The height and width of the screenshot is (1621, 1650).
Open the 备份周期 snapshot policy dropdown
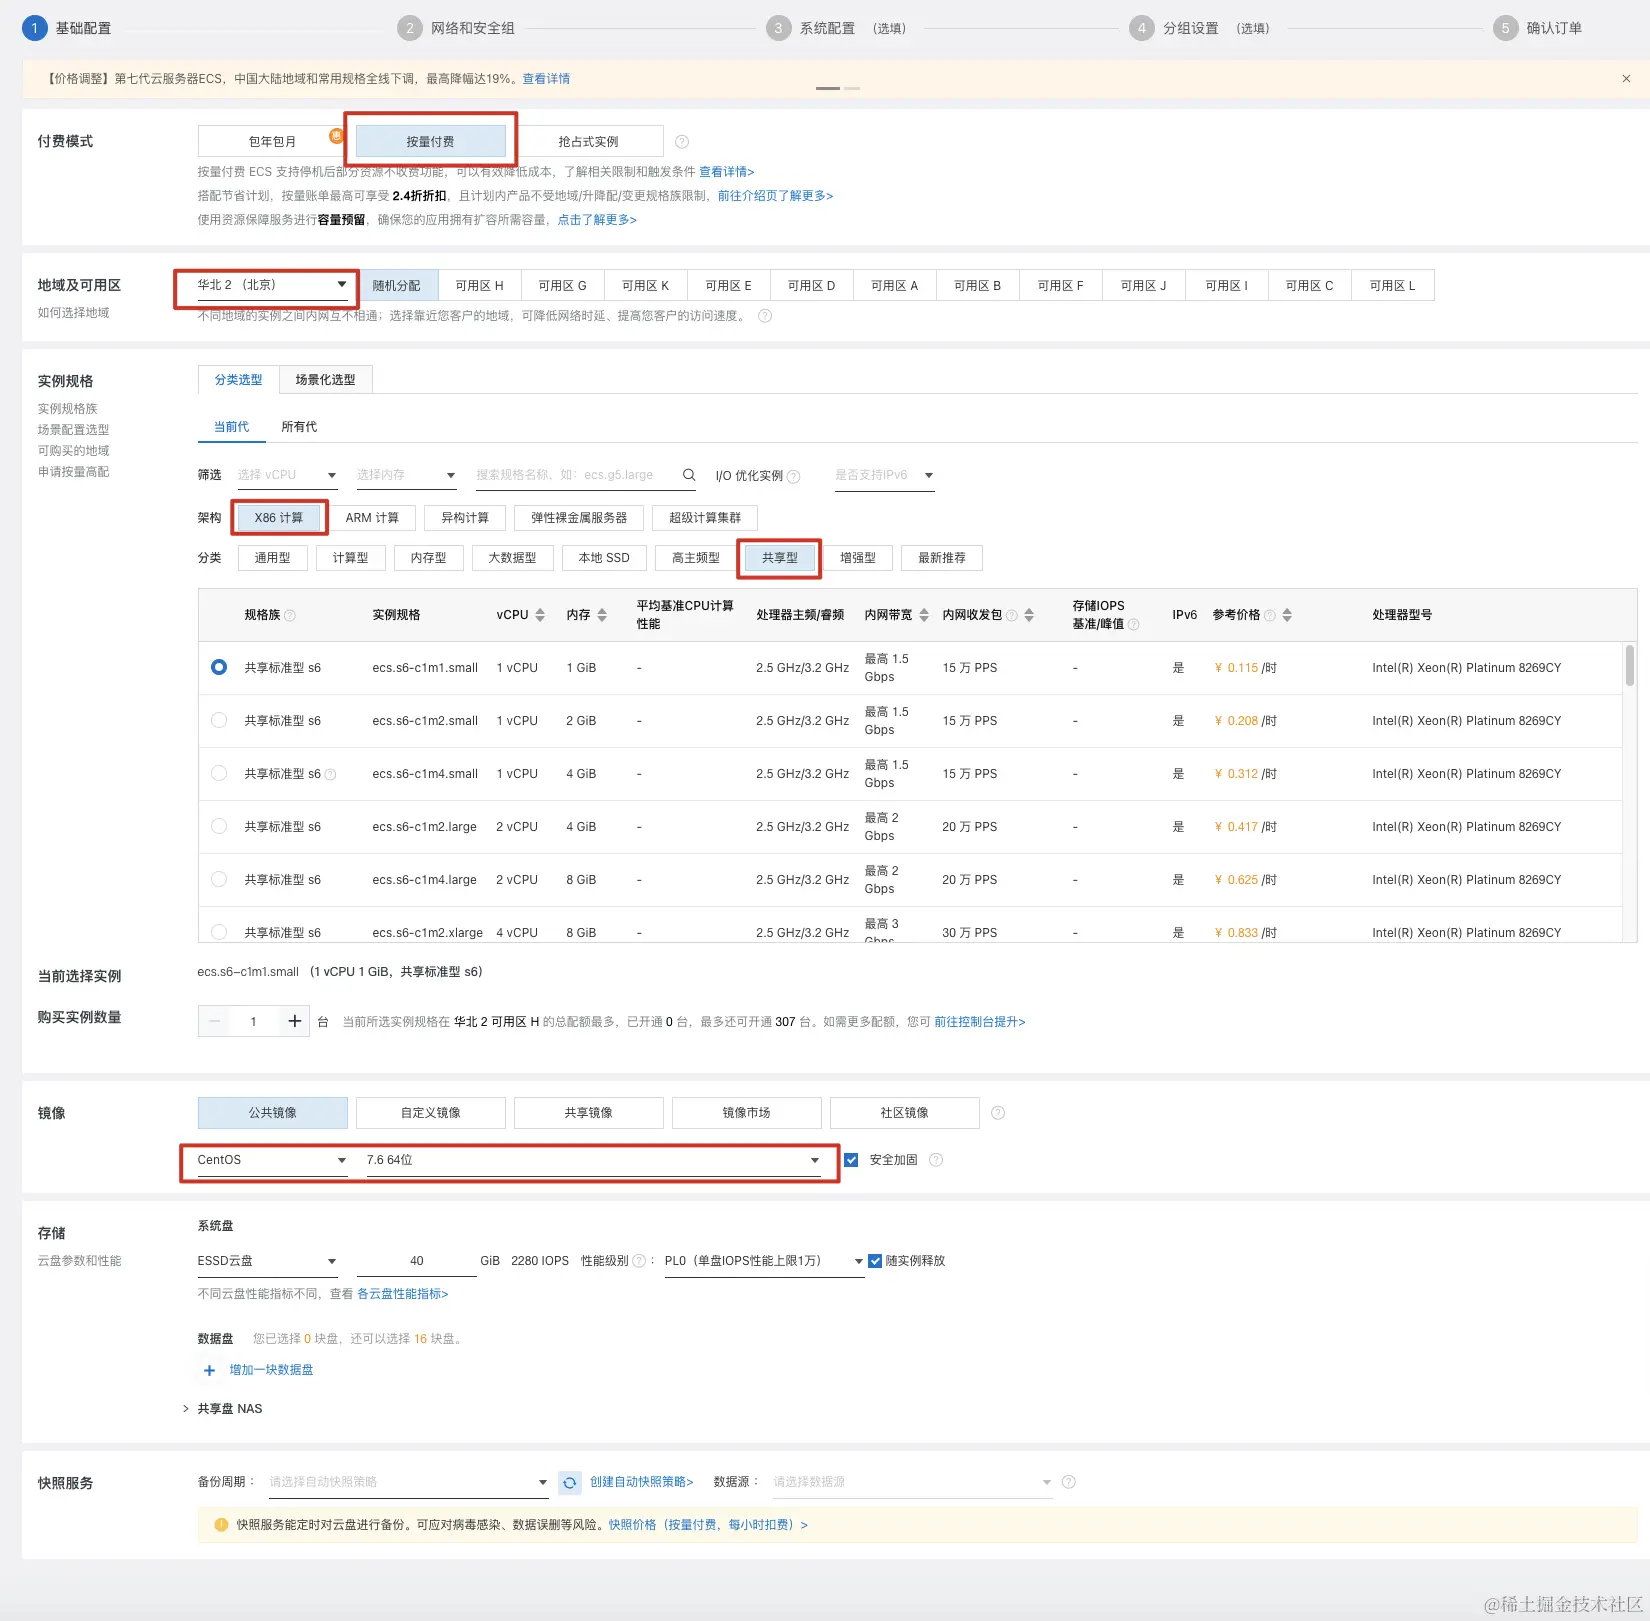[x=408, y=1482]
